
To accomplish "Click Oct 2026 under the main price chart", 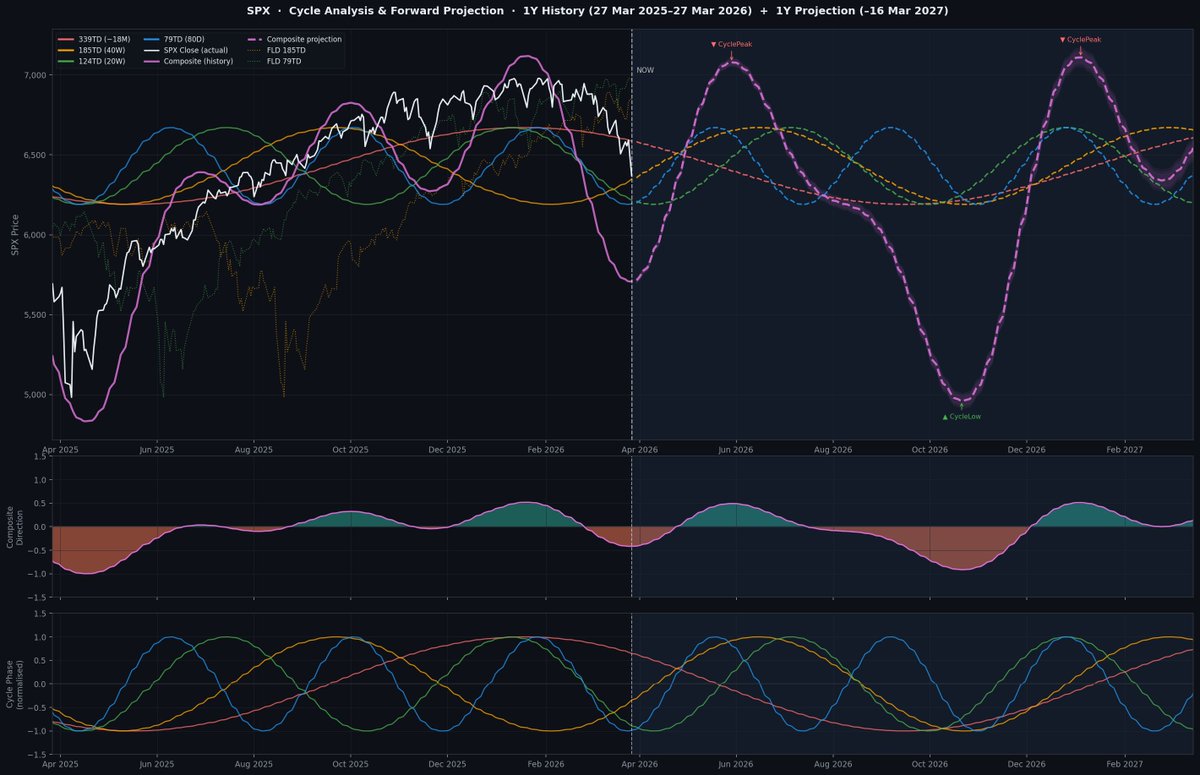I will (930, 450).
